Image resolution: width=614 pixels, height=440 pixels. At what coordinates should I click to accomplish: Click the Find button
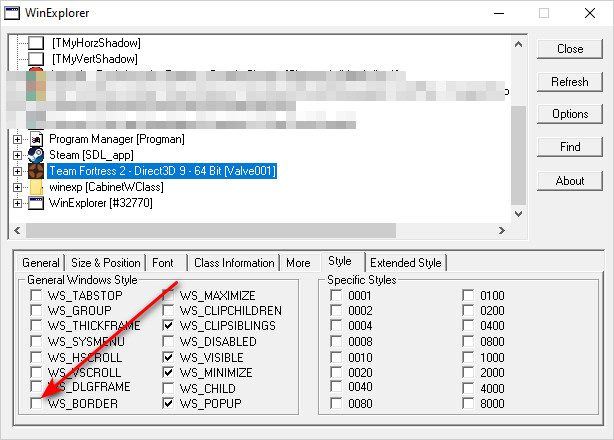click(570, 147)
